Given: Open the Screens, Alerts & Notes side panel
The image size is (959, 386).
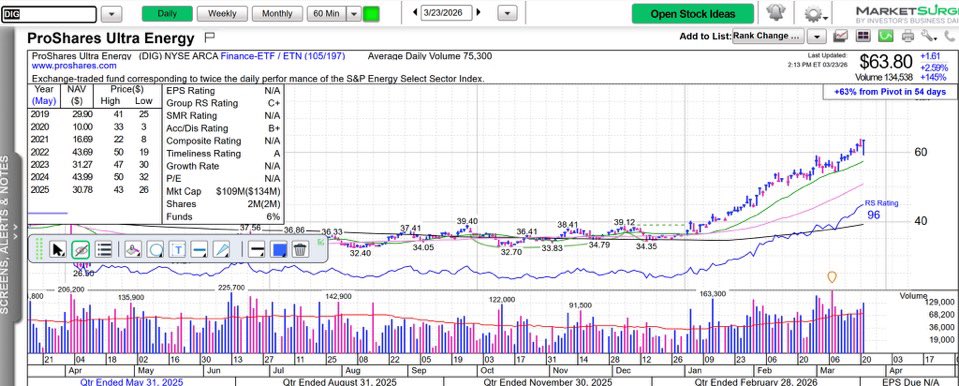Looking at the screenshot, I should click(x=6, y=236).
